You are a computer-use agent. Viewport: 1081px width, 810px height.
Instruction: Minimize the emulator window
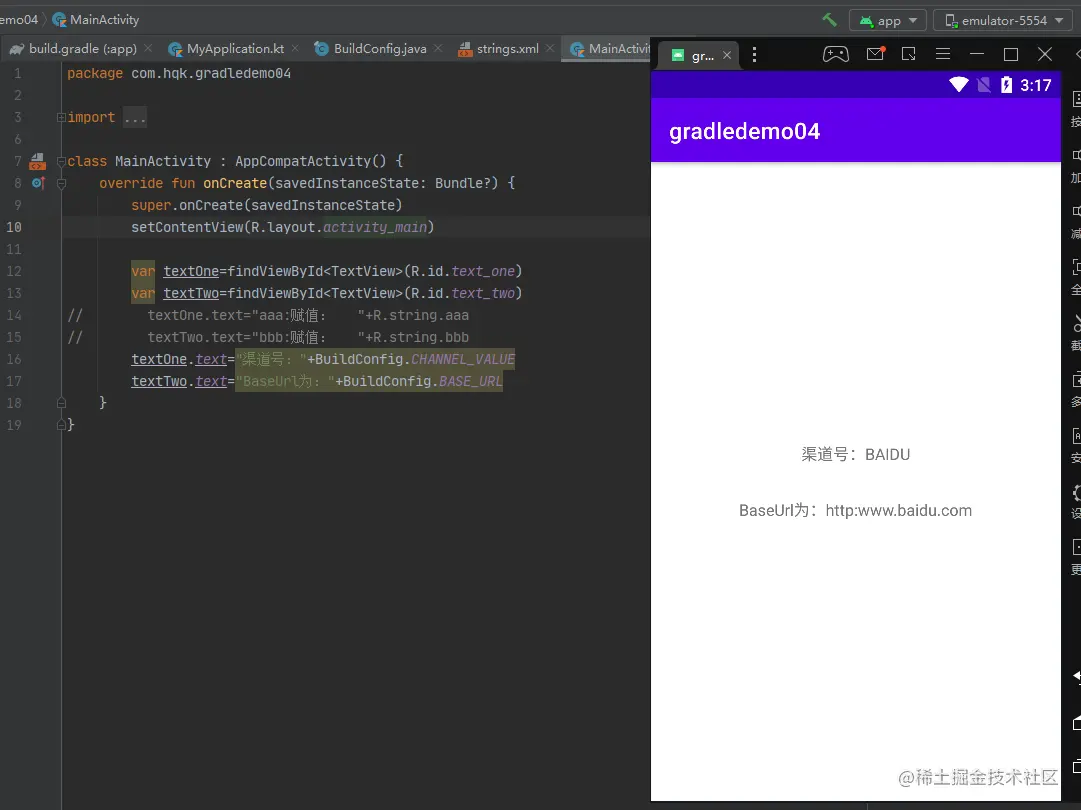tap(977, 54)
